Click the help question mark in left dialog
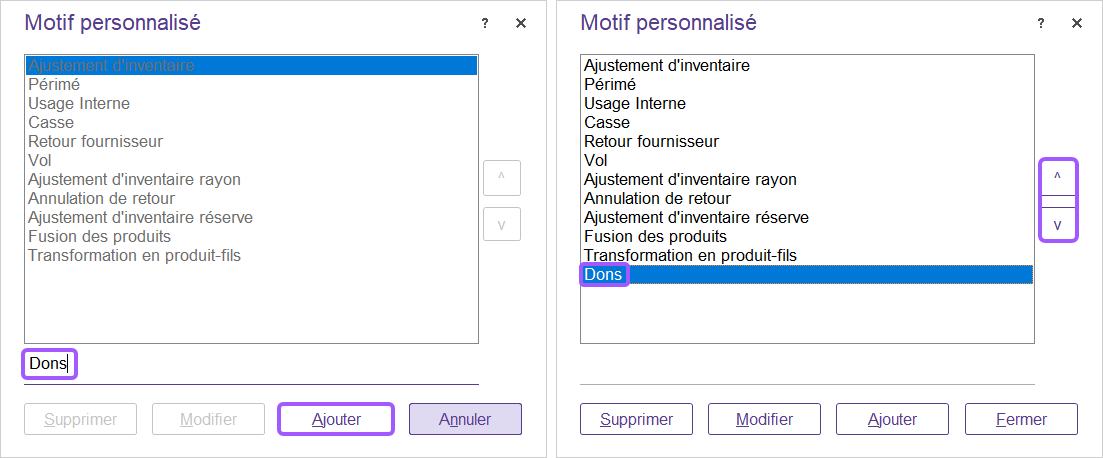Image resolution: width=1103 pixels, height=458 pixels. 485,23
